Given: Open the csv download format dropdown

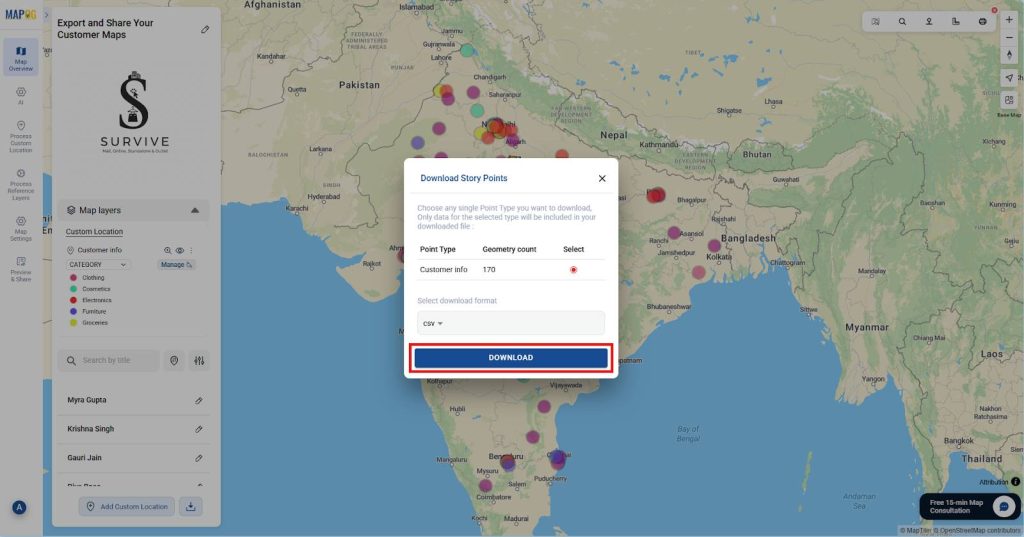Looking at the screenshot, I should point(433,323).
